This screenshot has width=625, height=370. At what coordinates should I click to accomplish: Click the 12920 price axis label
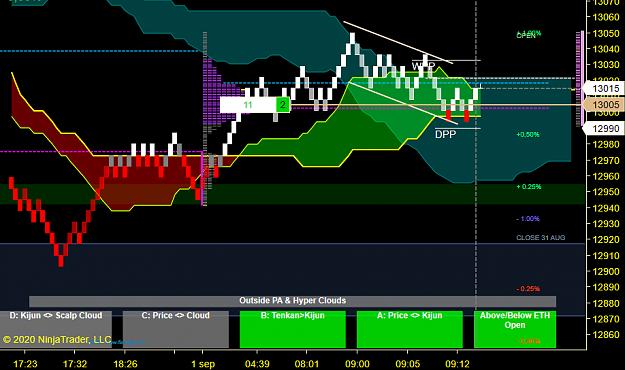point(606,240)
